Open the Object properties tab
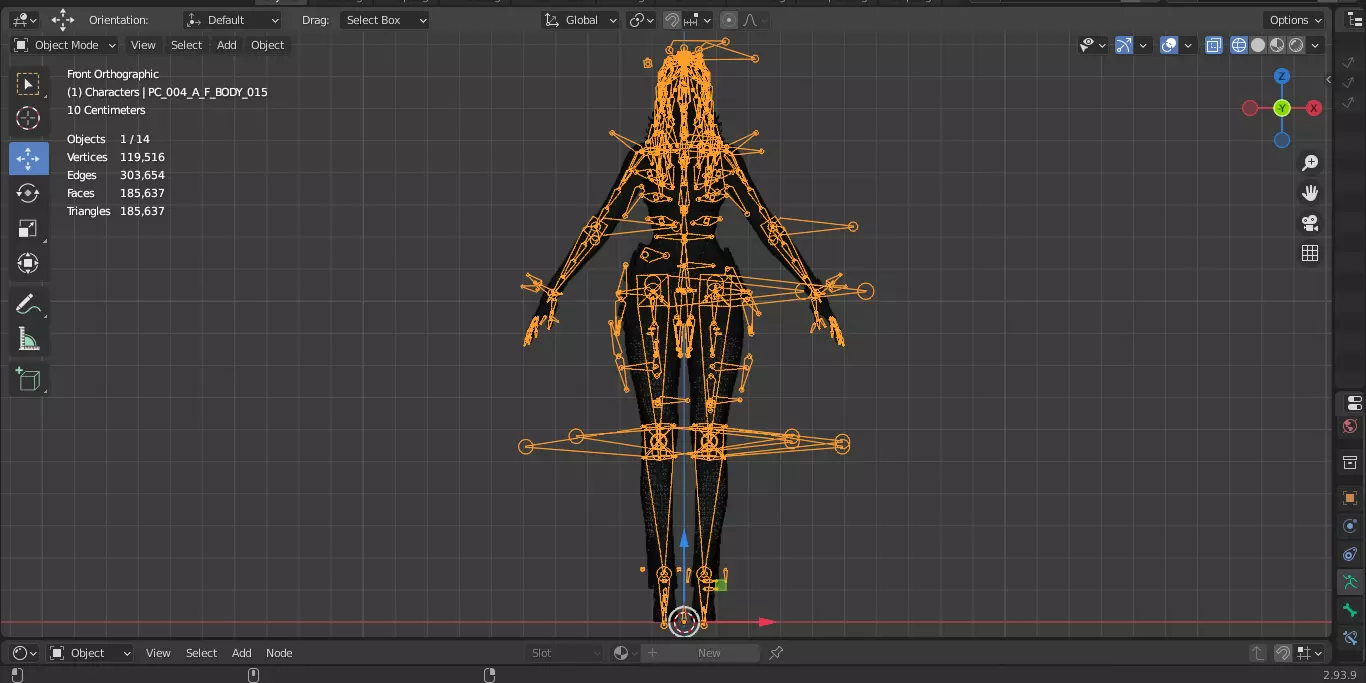 point(1350,498)
